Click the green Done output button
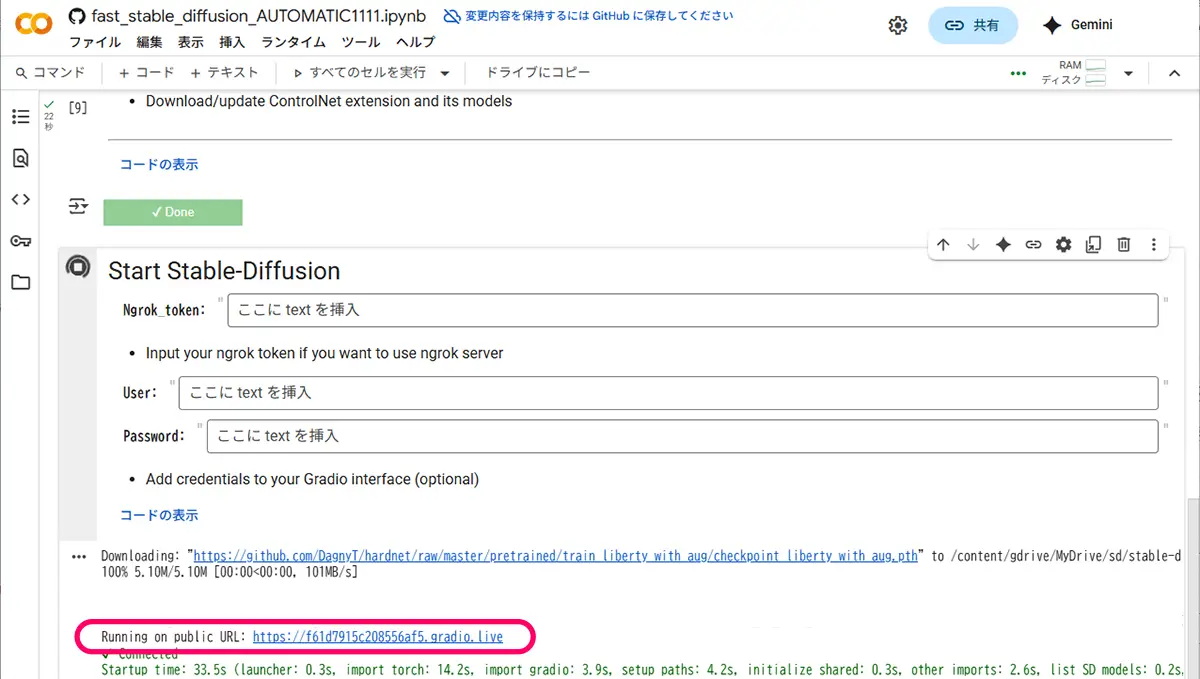Viewport: 1200px width, 679px height. point(173,212)
